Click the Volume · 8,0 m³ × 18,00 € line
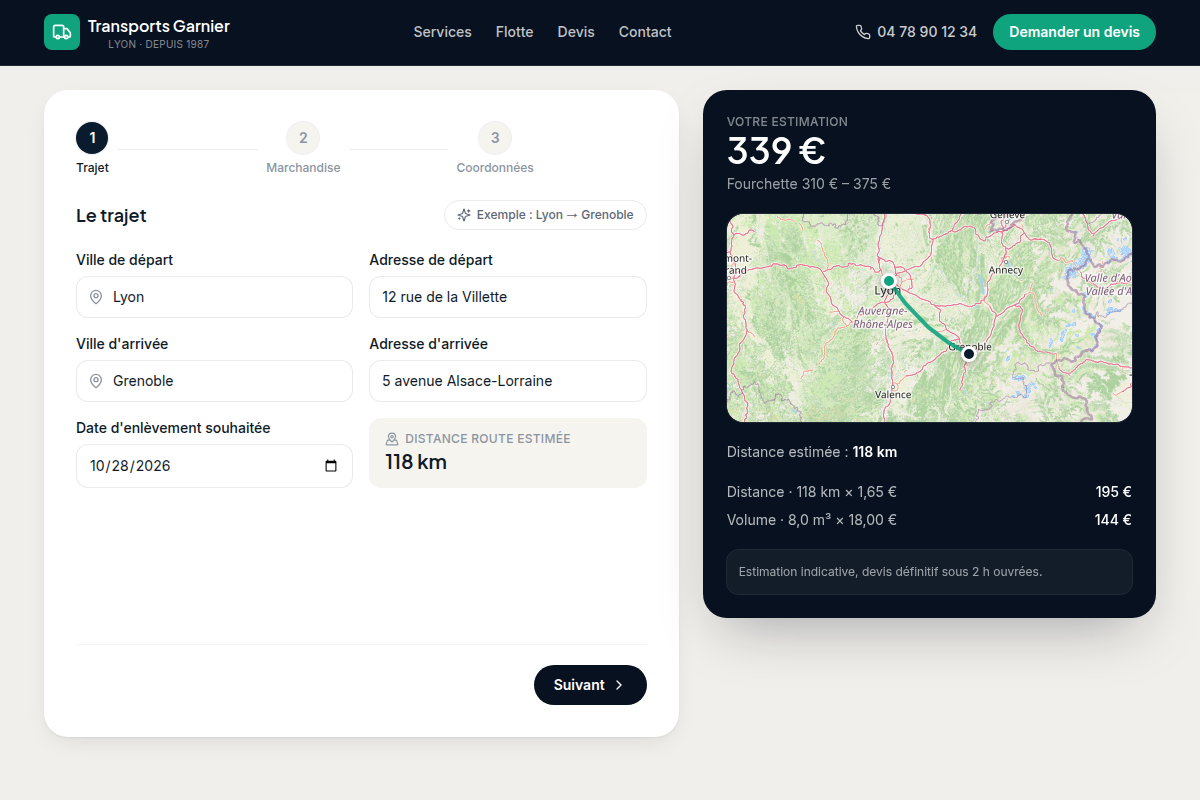This screenshot has height=800, width=1200. [x=812, y=520]
